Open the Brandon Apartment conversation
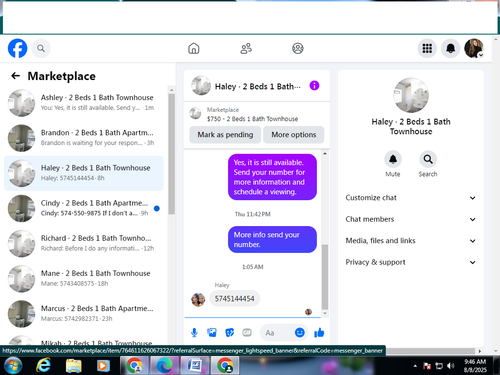This screenshot has width=500, height=375. click(84, 138)
